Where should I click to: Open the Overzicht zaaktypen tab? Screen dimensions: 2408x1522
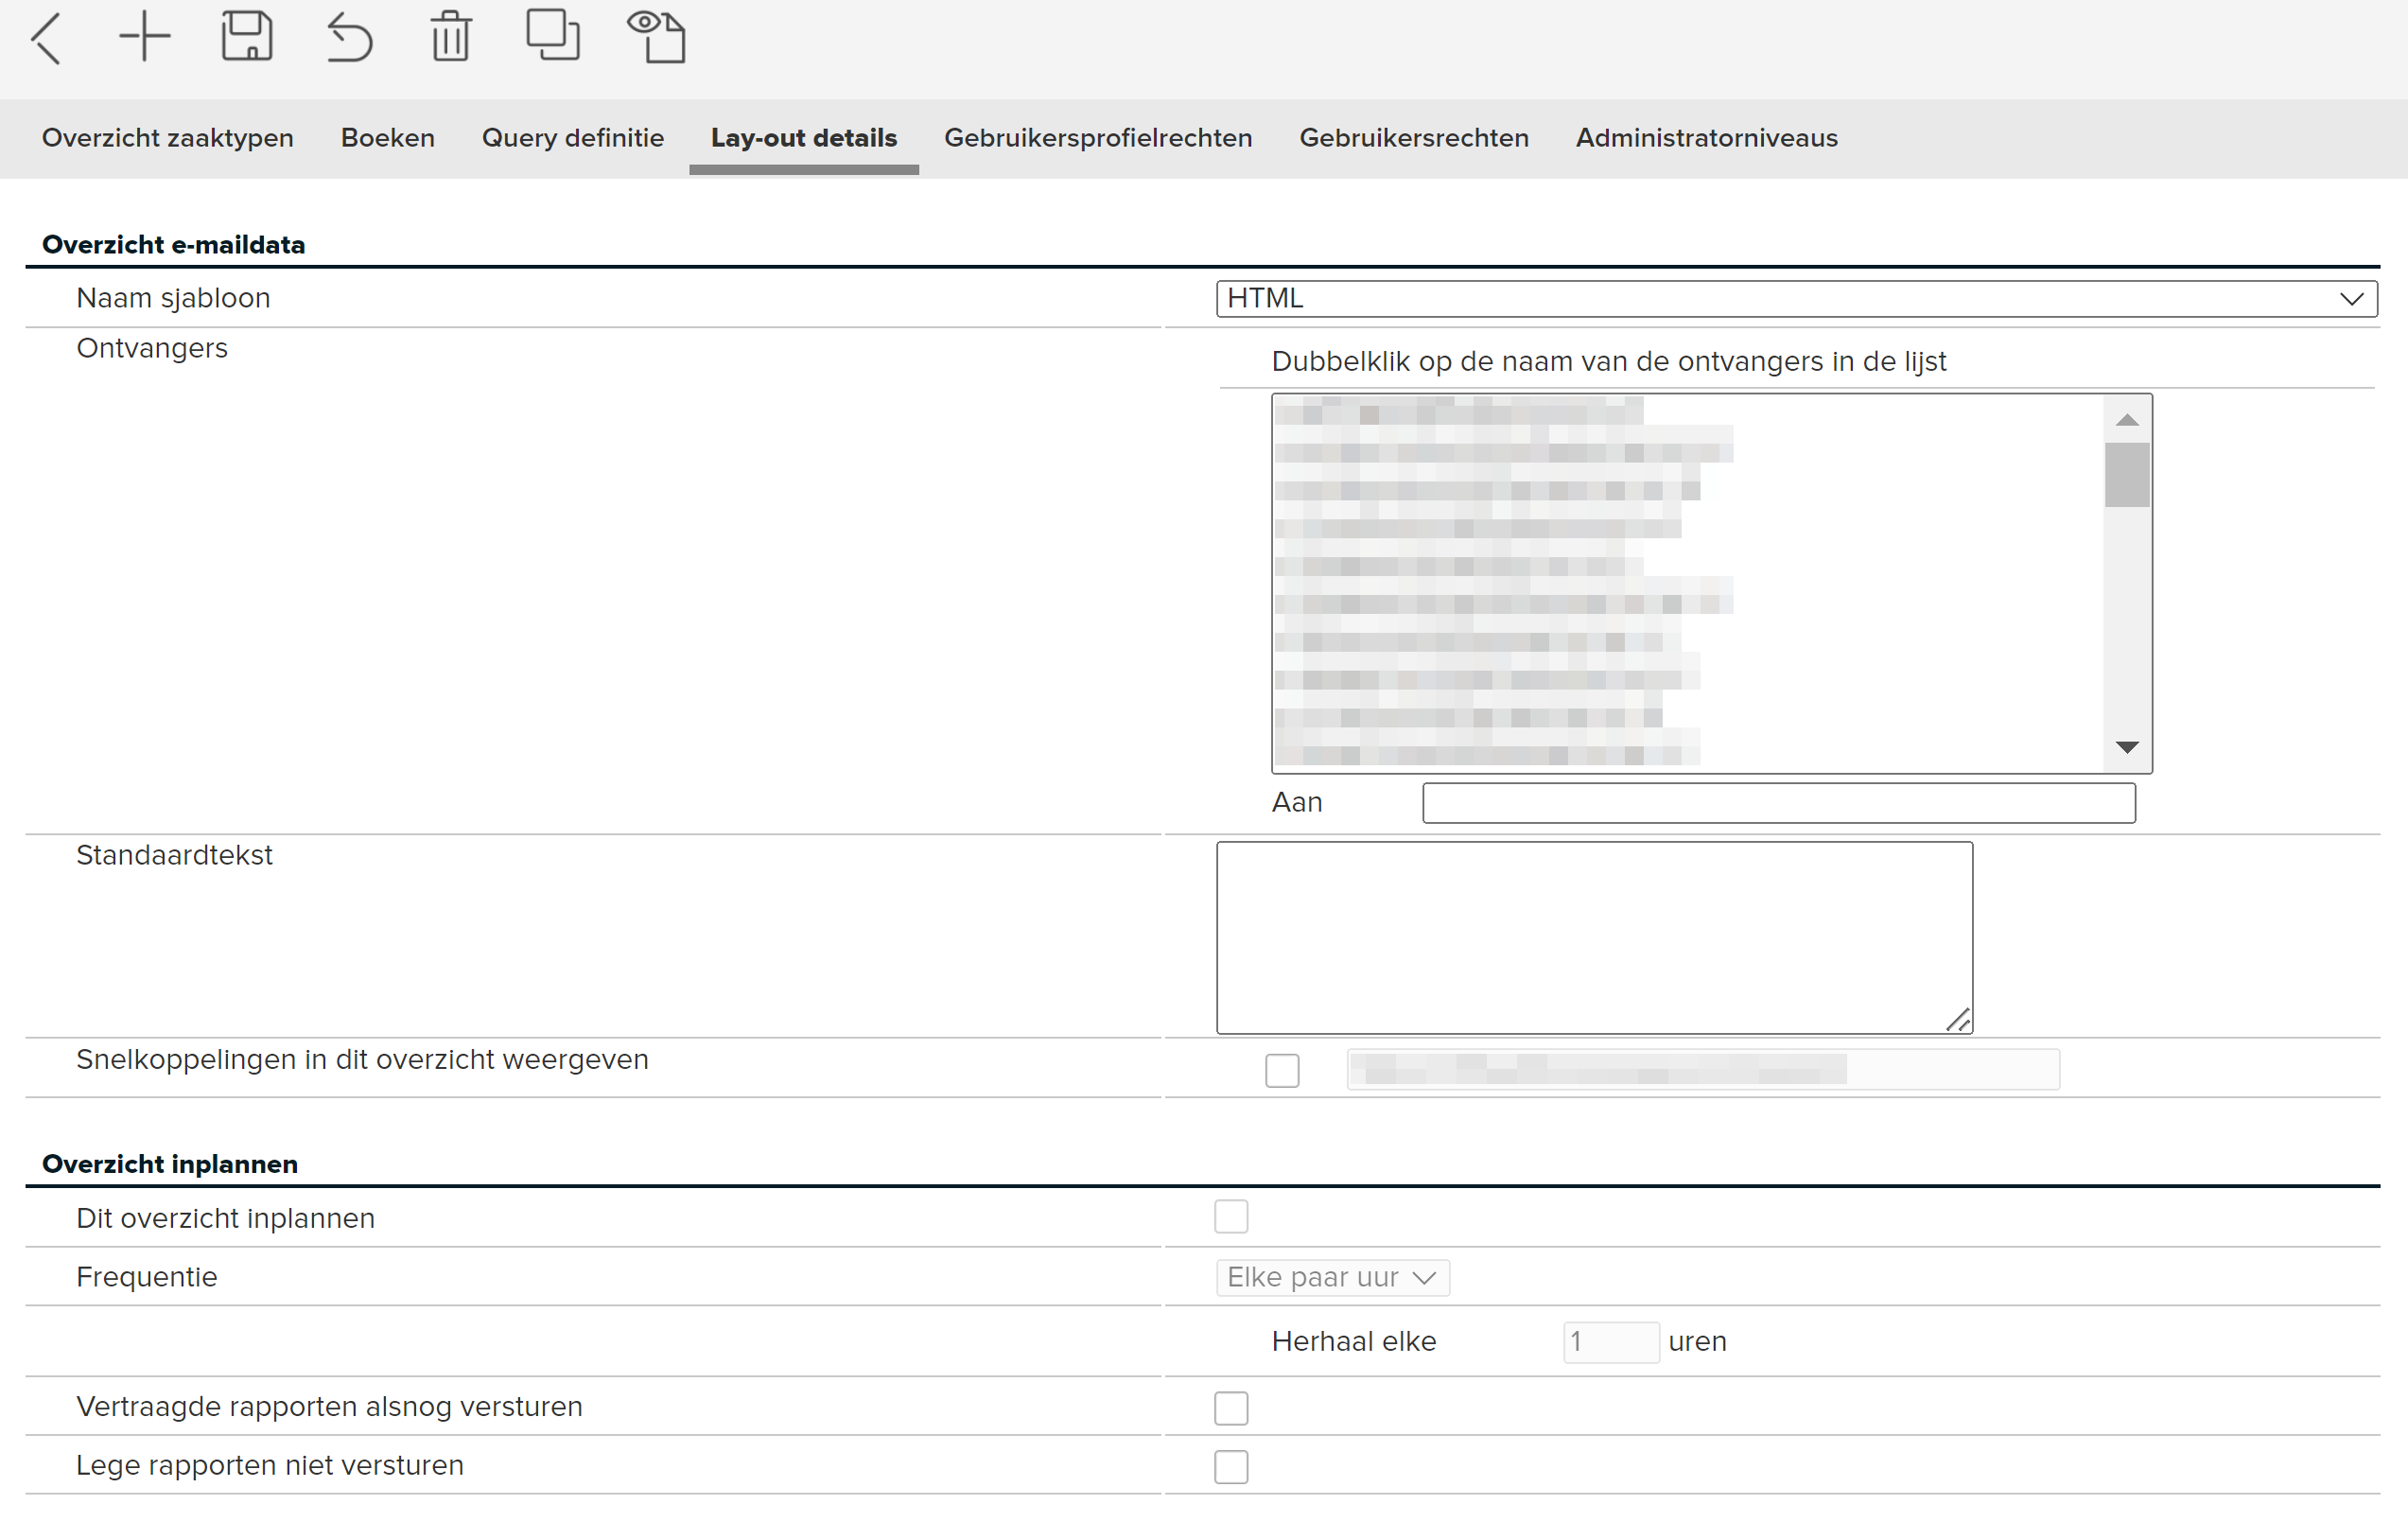click(168, 138)
